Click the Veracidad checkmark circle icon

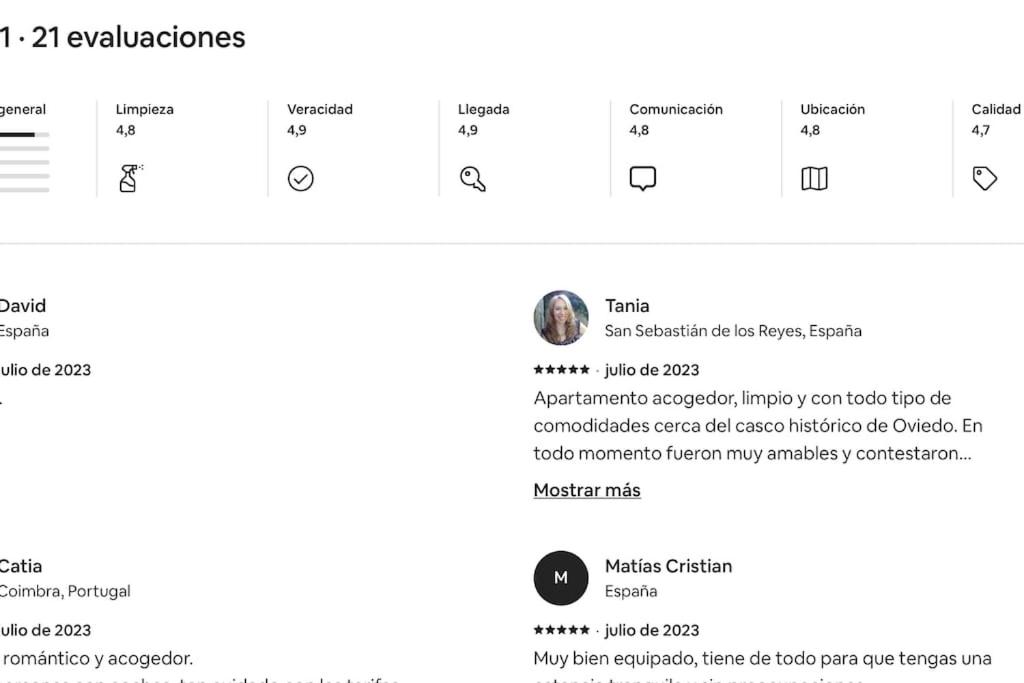click(300, 178)
